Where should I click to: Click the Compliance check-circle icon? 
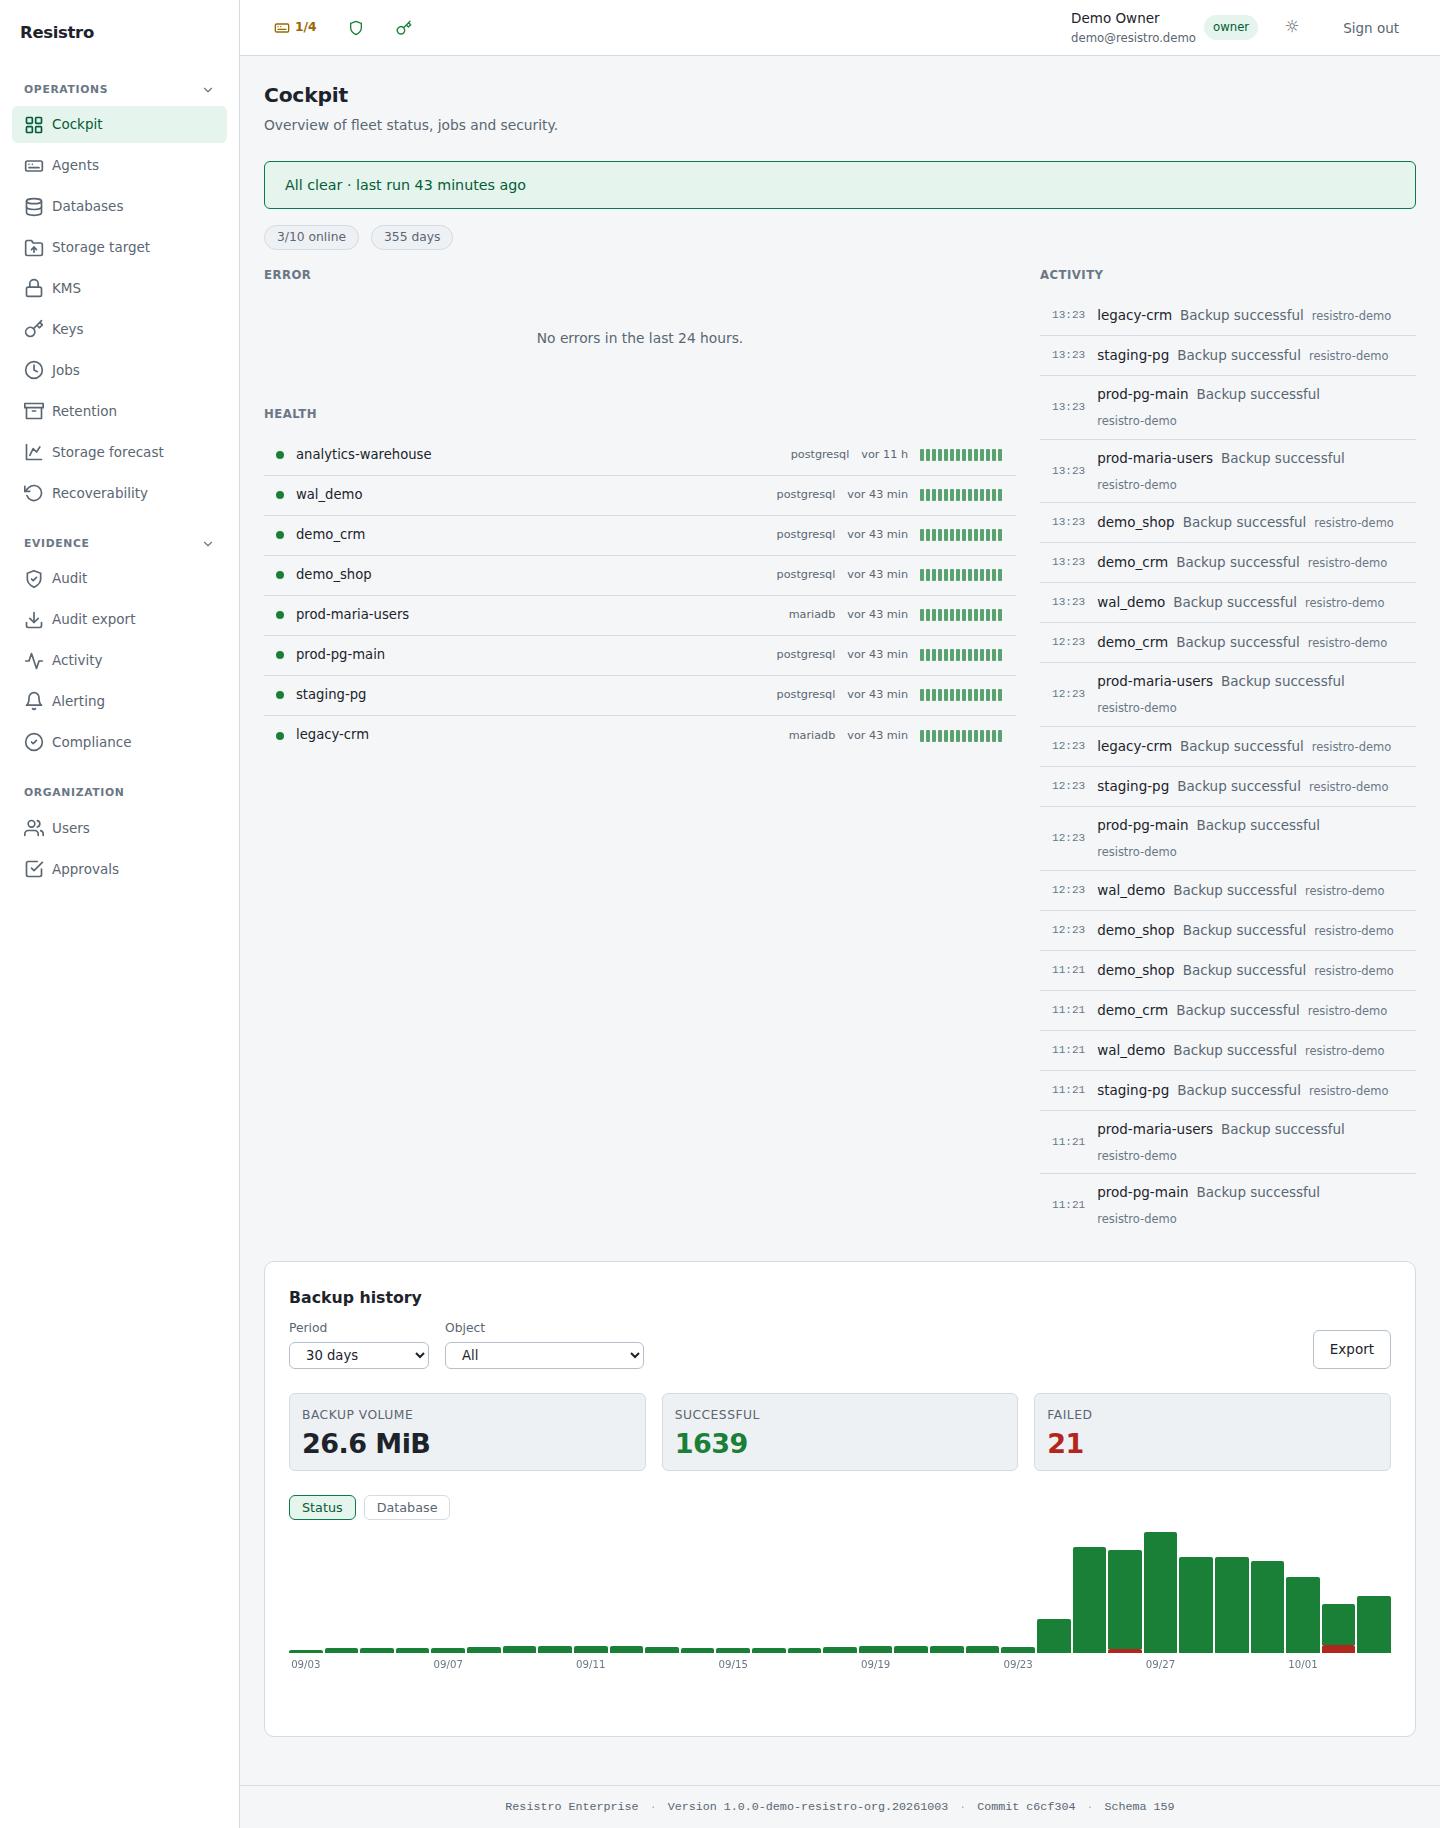click(34, 743)
